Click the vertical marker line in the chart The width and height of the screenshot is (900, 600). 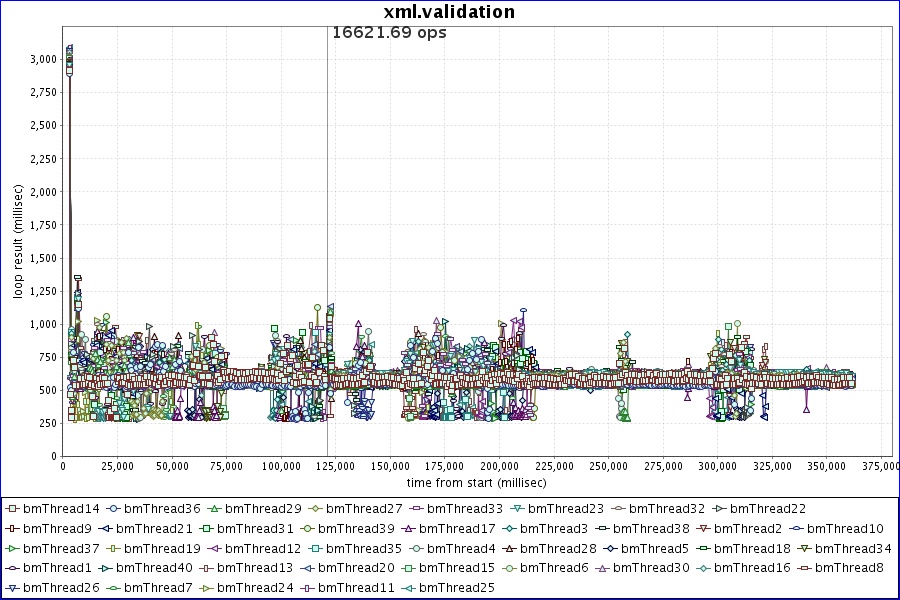[x=327, y=250]
